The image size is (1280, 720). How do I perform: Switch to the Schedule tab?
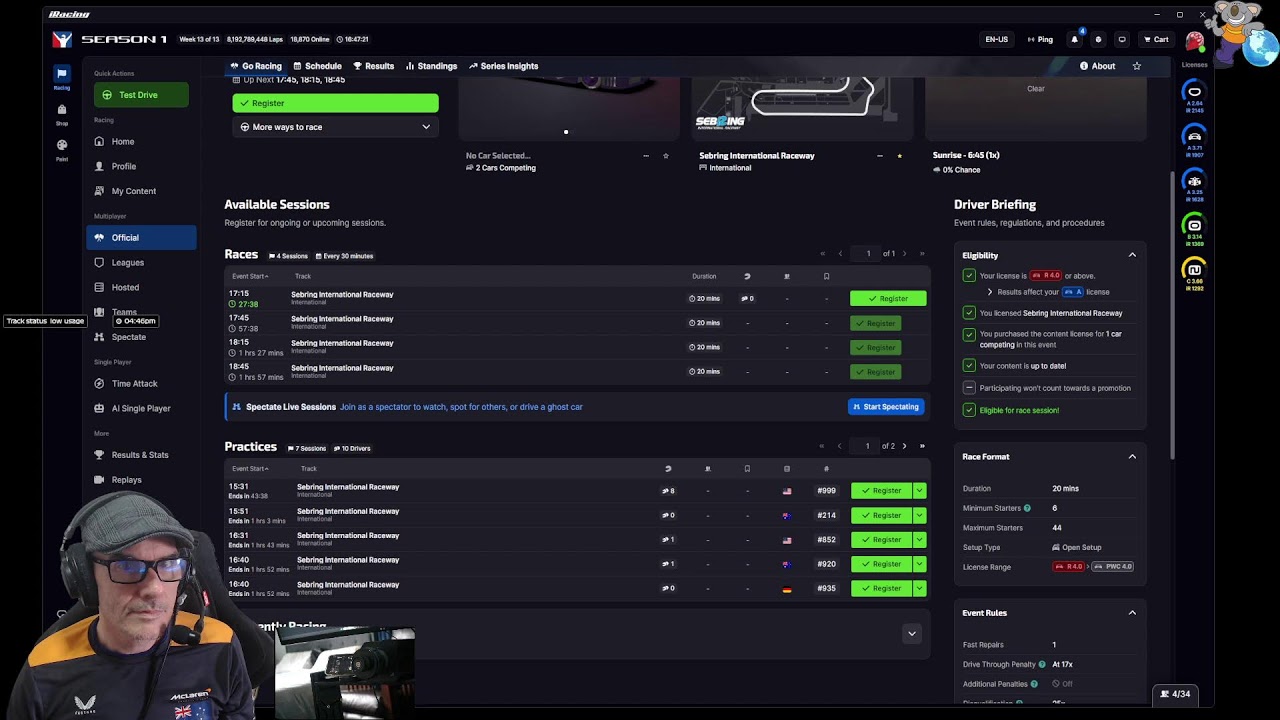click(x=317, y=66)
